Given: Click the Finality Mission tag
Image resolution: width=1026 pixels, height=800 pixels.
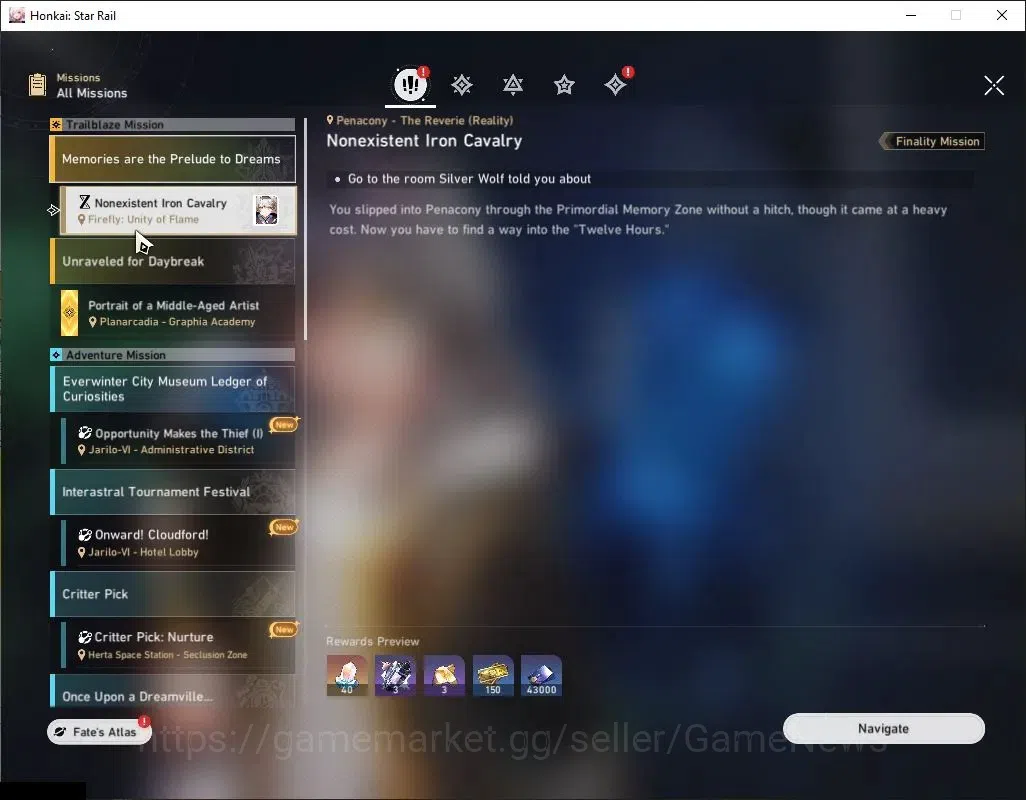Looking at the screenshot, I should [x=932, y=141].
